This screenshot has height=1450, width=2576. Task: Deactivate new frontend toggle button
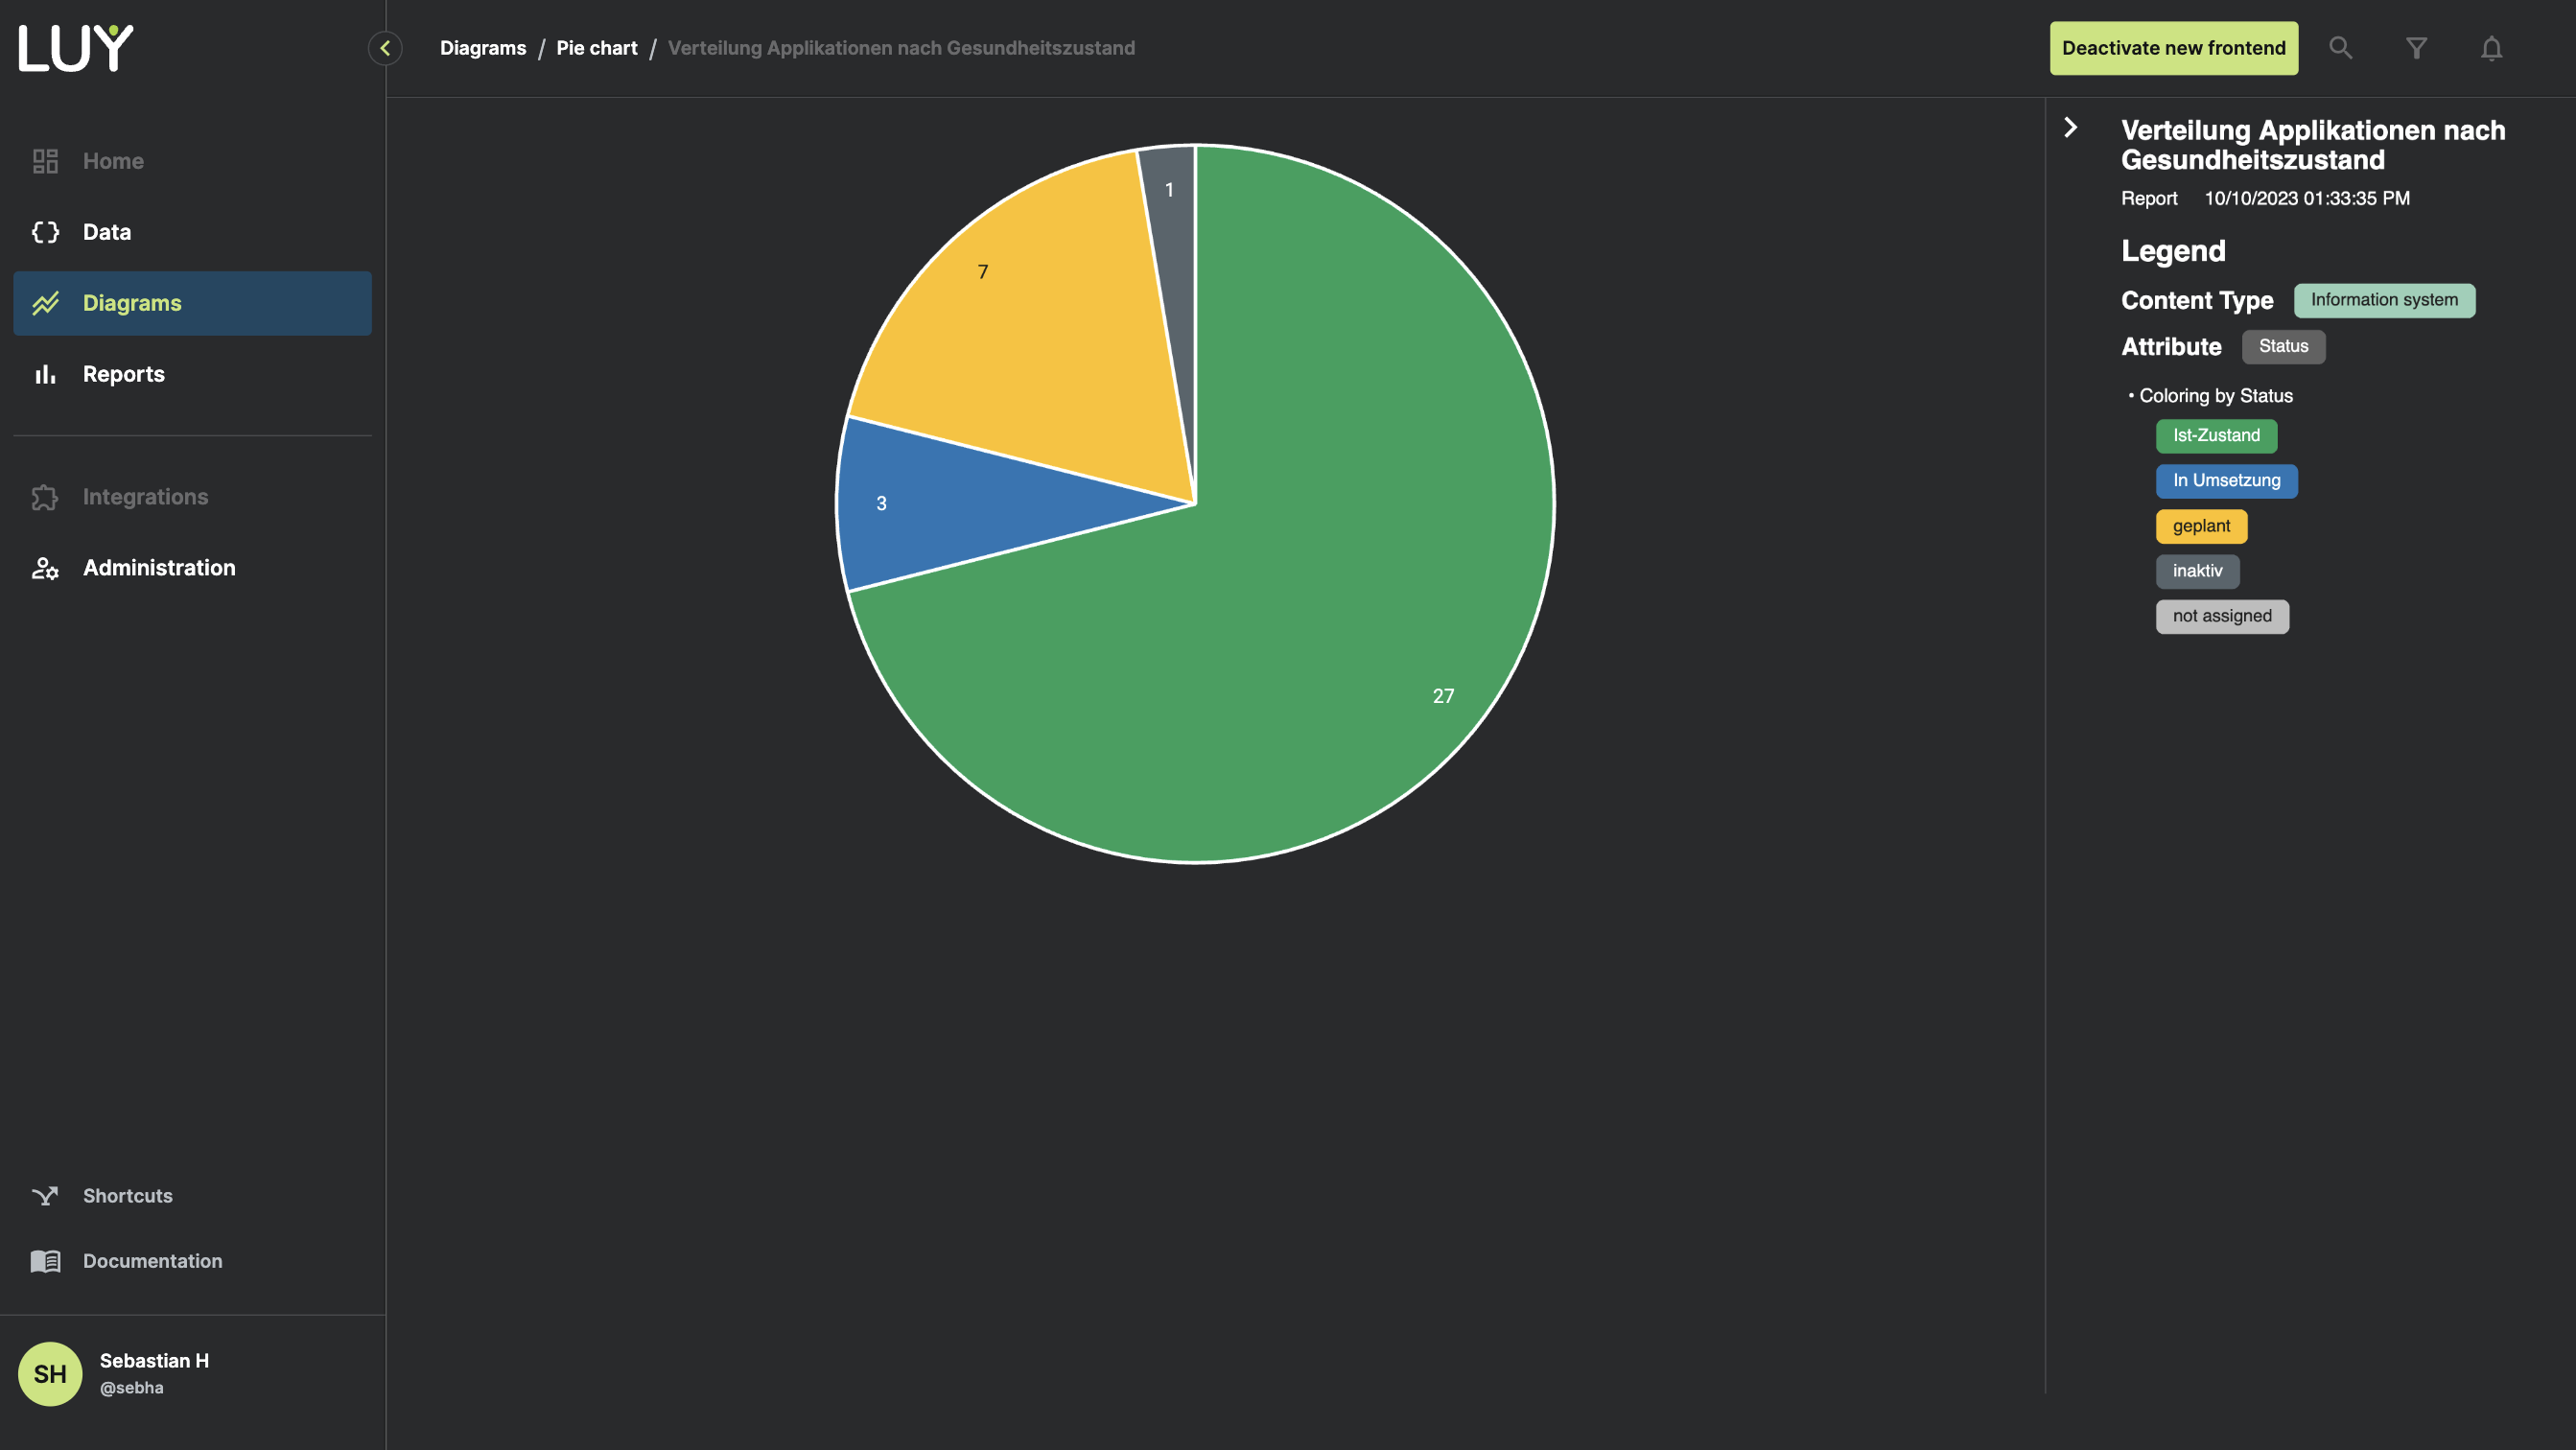[x=2173, y=48]
